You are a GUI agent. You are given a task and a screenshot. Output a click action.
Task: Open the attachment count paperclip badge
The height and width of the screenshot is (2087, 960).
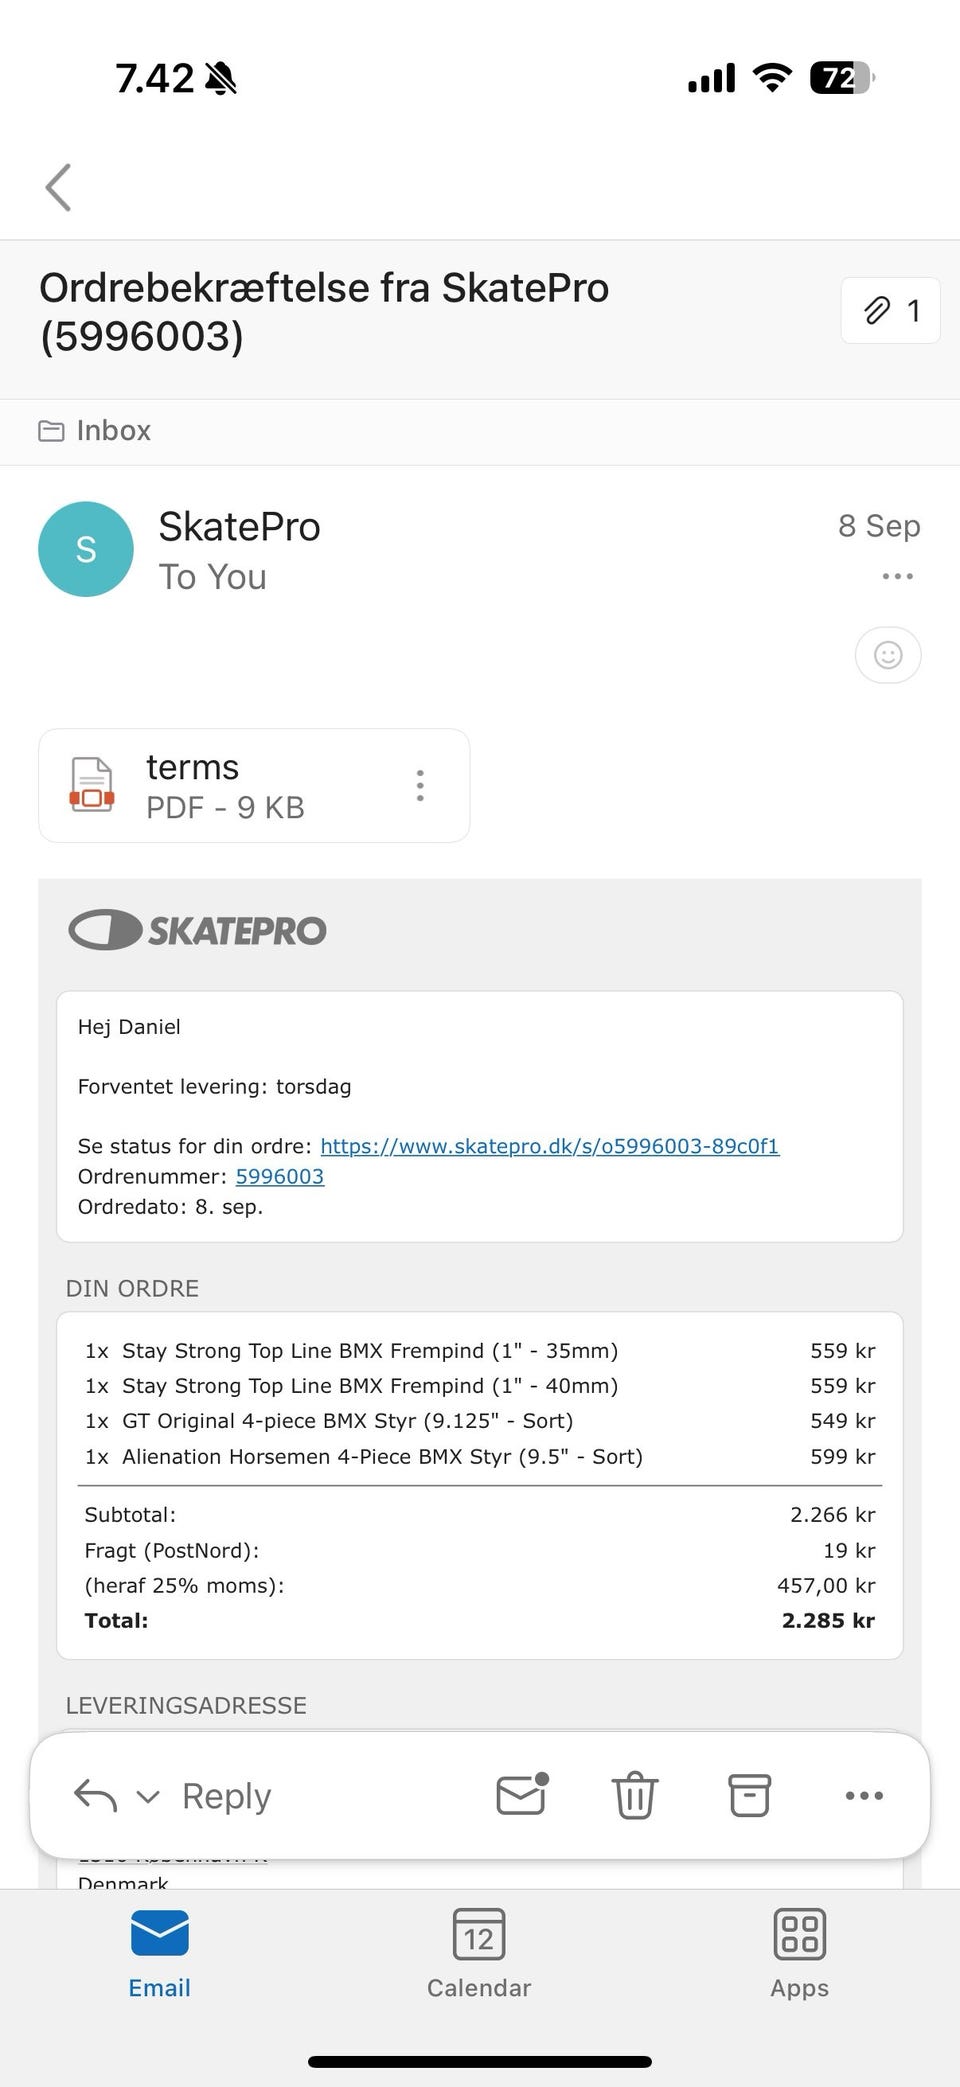click(890, 311)
